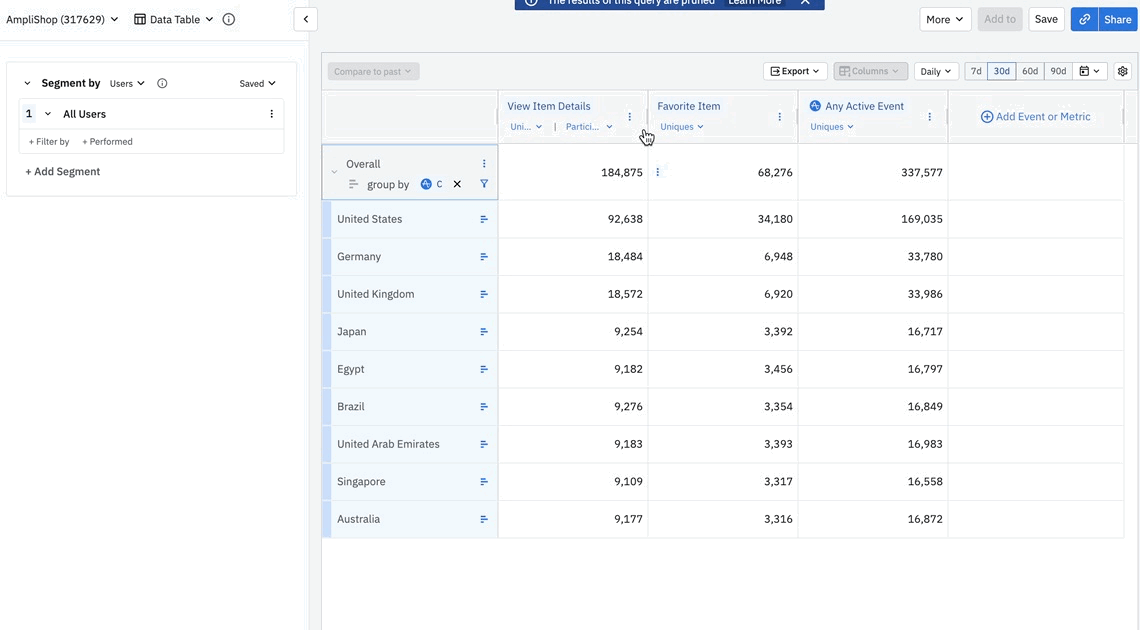The height and width of the screenshot is (630, 1140).
Task: Click the filter funnel icon in Overall row
Action: pos(484,184)
